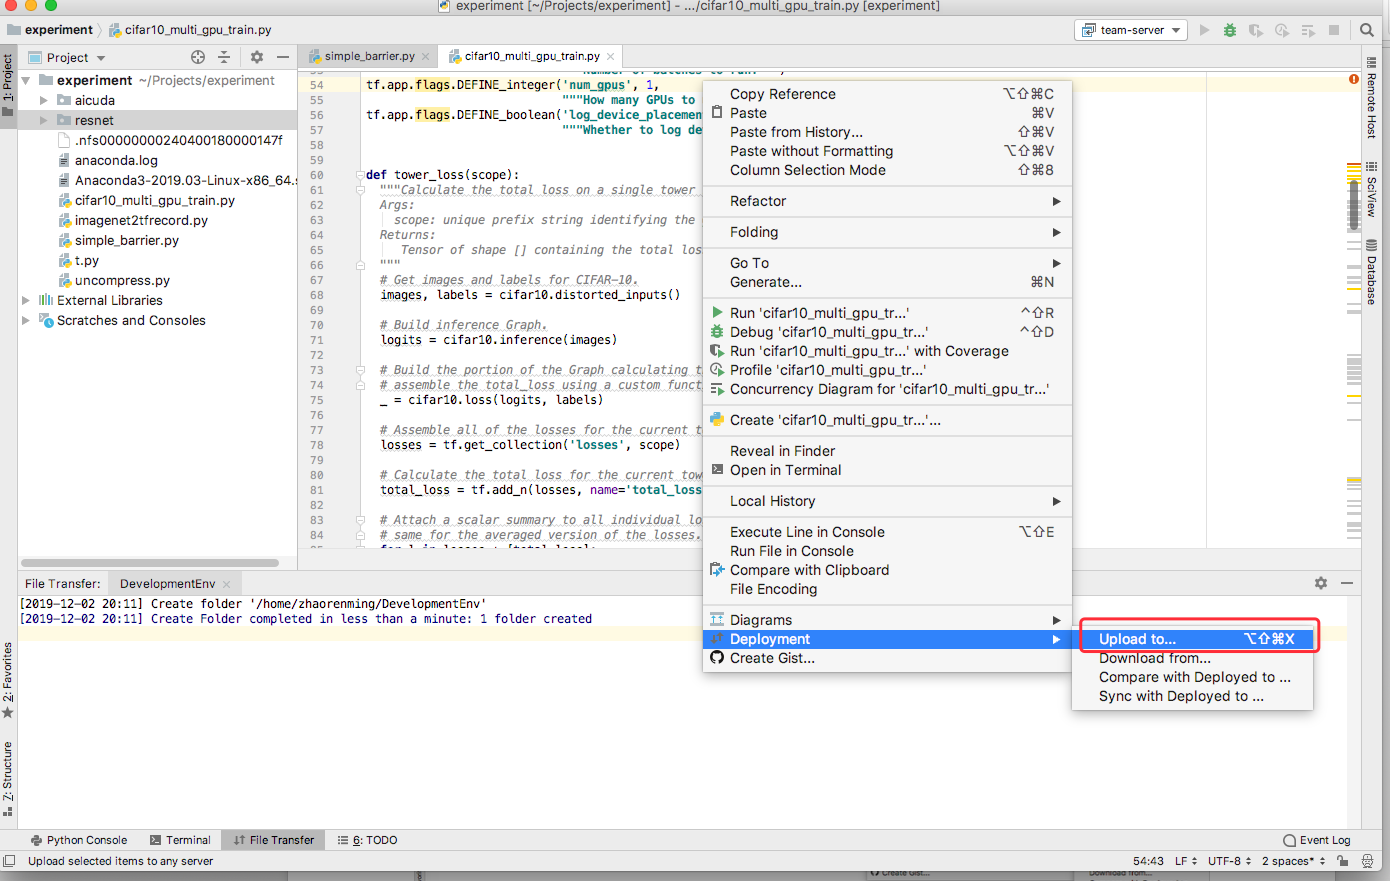Open File Transfer panel gear settings
1390x881 pixels.
(1321, 583)
